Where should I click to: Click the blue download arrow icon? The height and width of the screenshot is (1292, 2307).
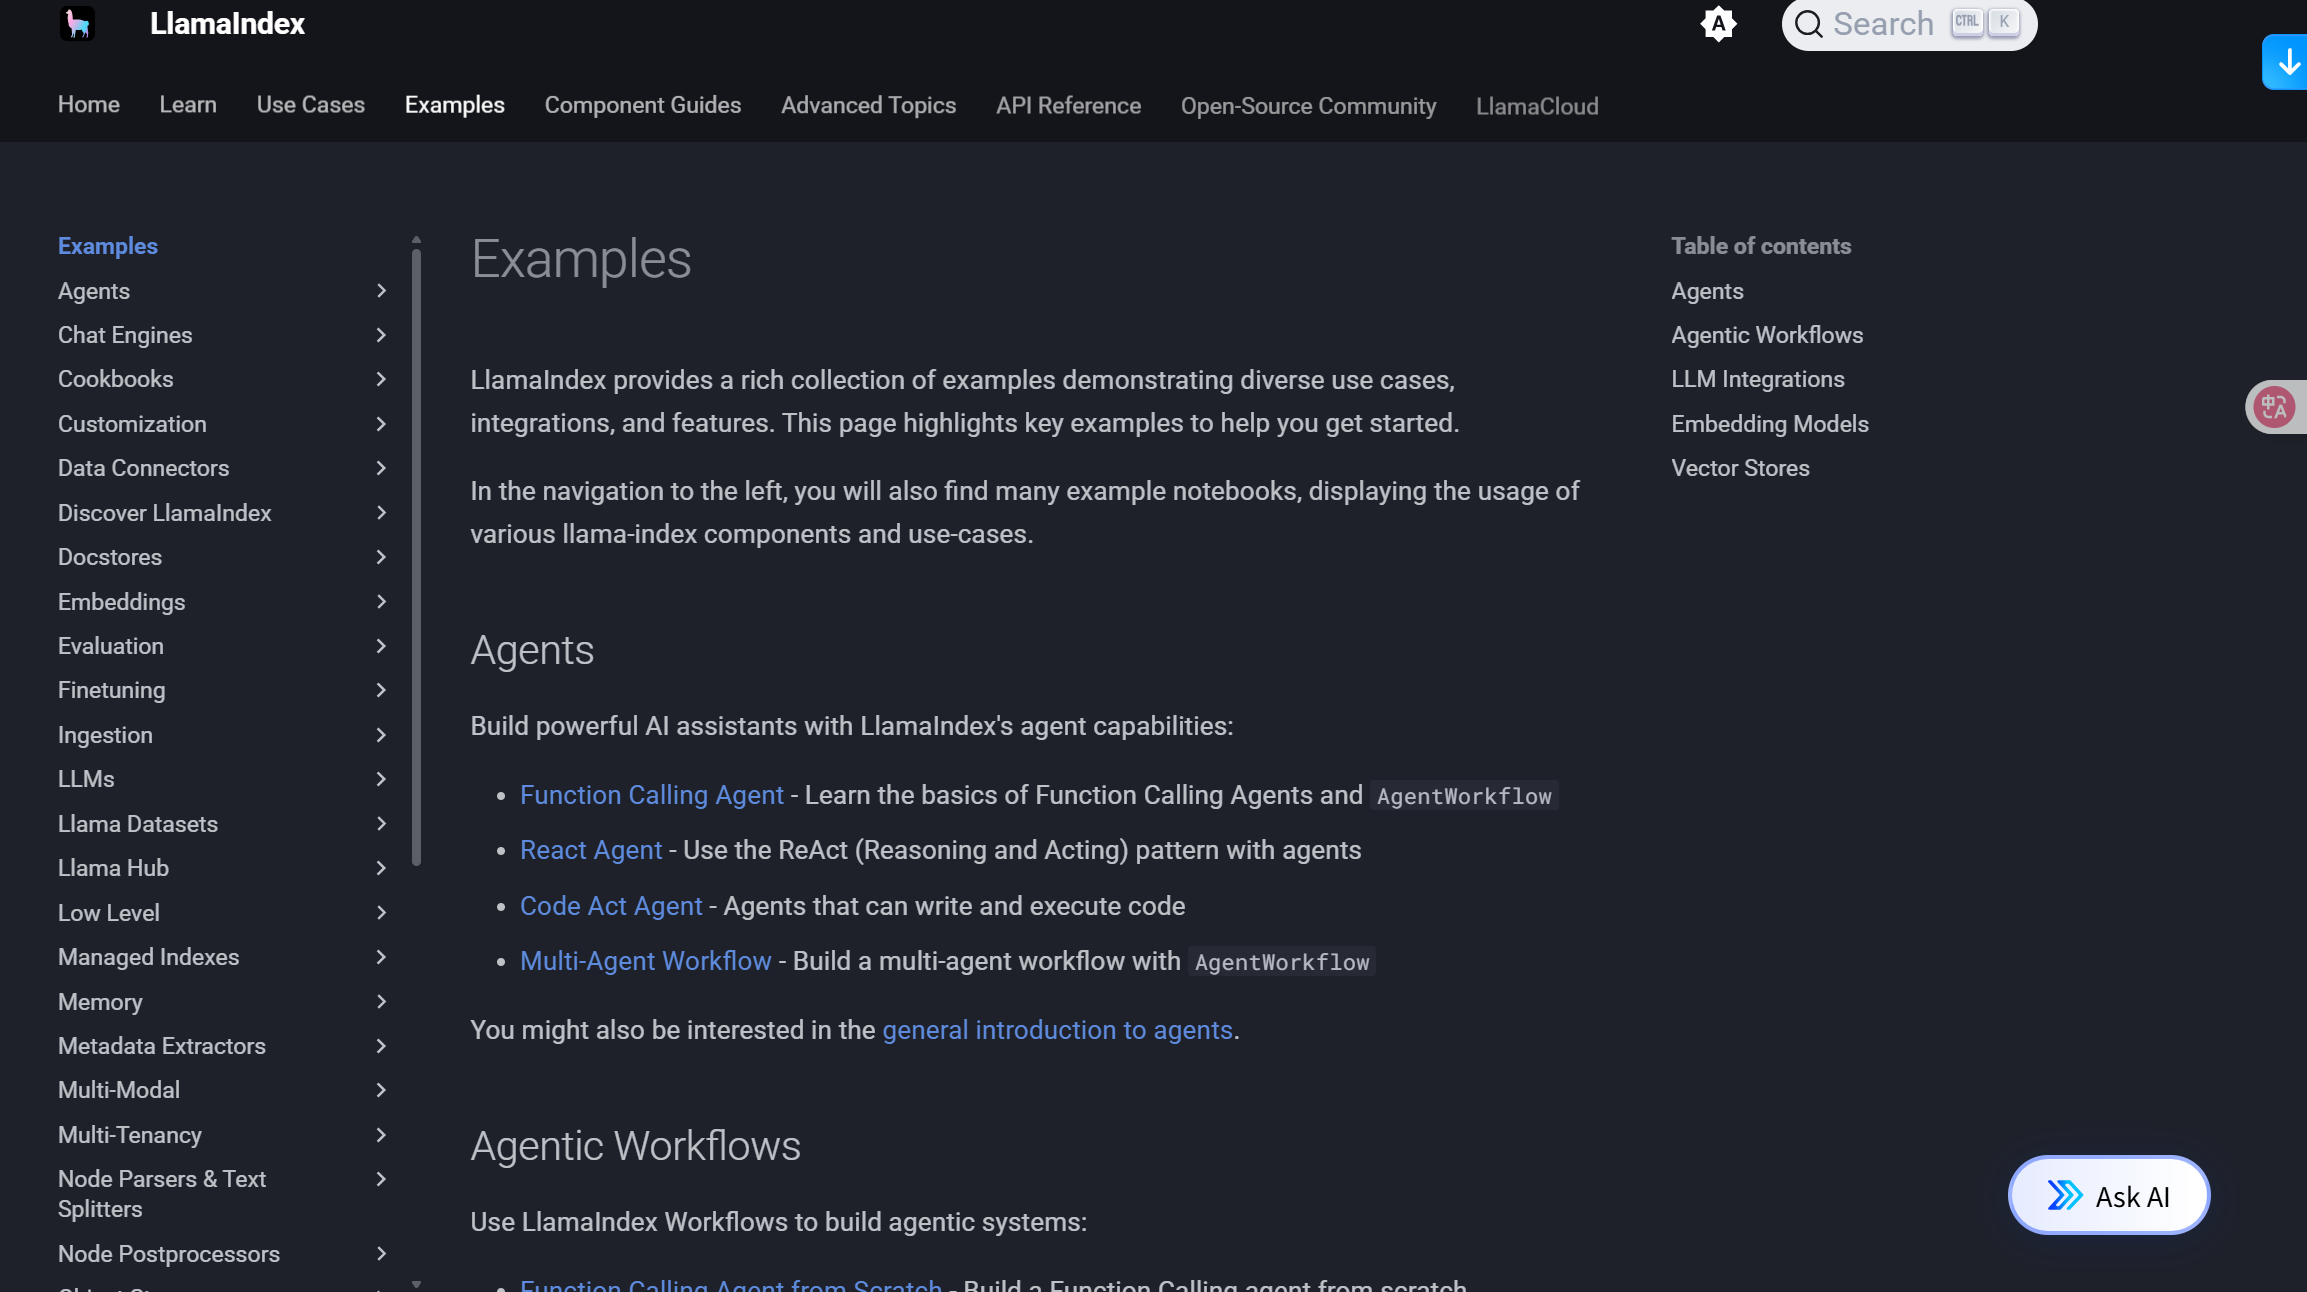(2288, 62)
